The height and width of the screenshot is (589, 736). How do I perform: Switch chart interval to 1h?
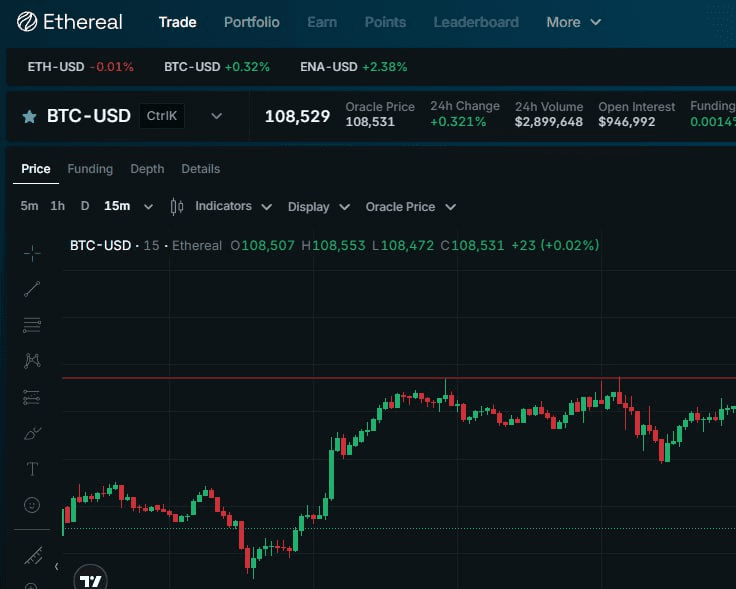coord(57,207)
